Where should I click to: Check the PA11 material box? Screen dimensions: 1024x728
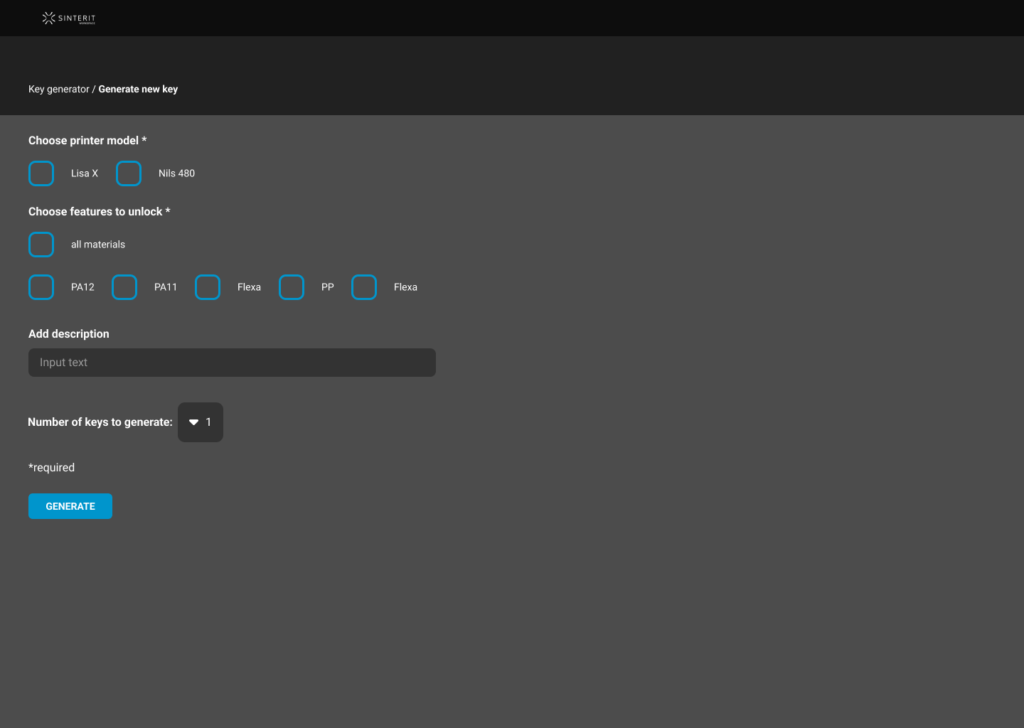[x=124, y=287]
